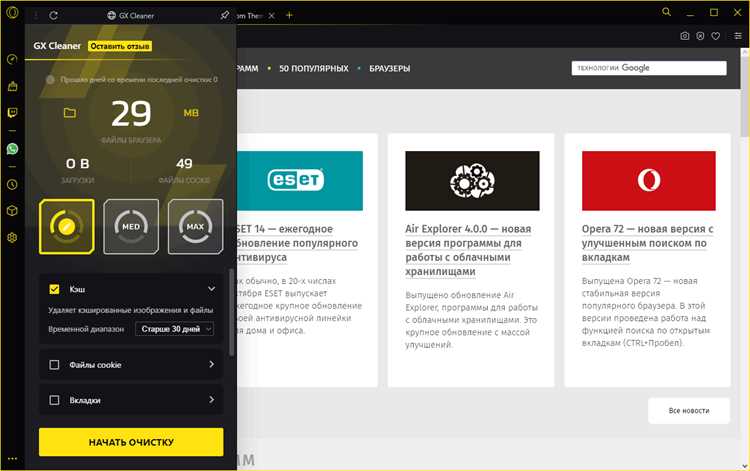Open Easy Setup sliders icon

tap(738, 36)
